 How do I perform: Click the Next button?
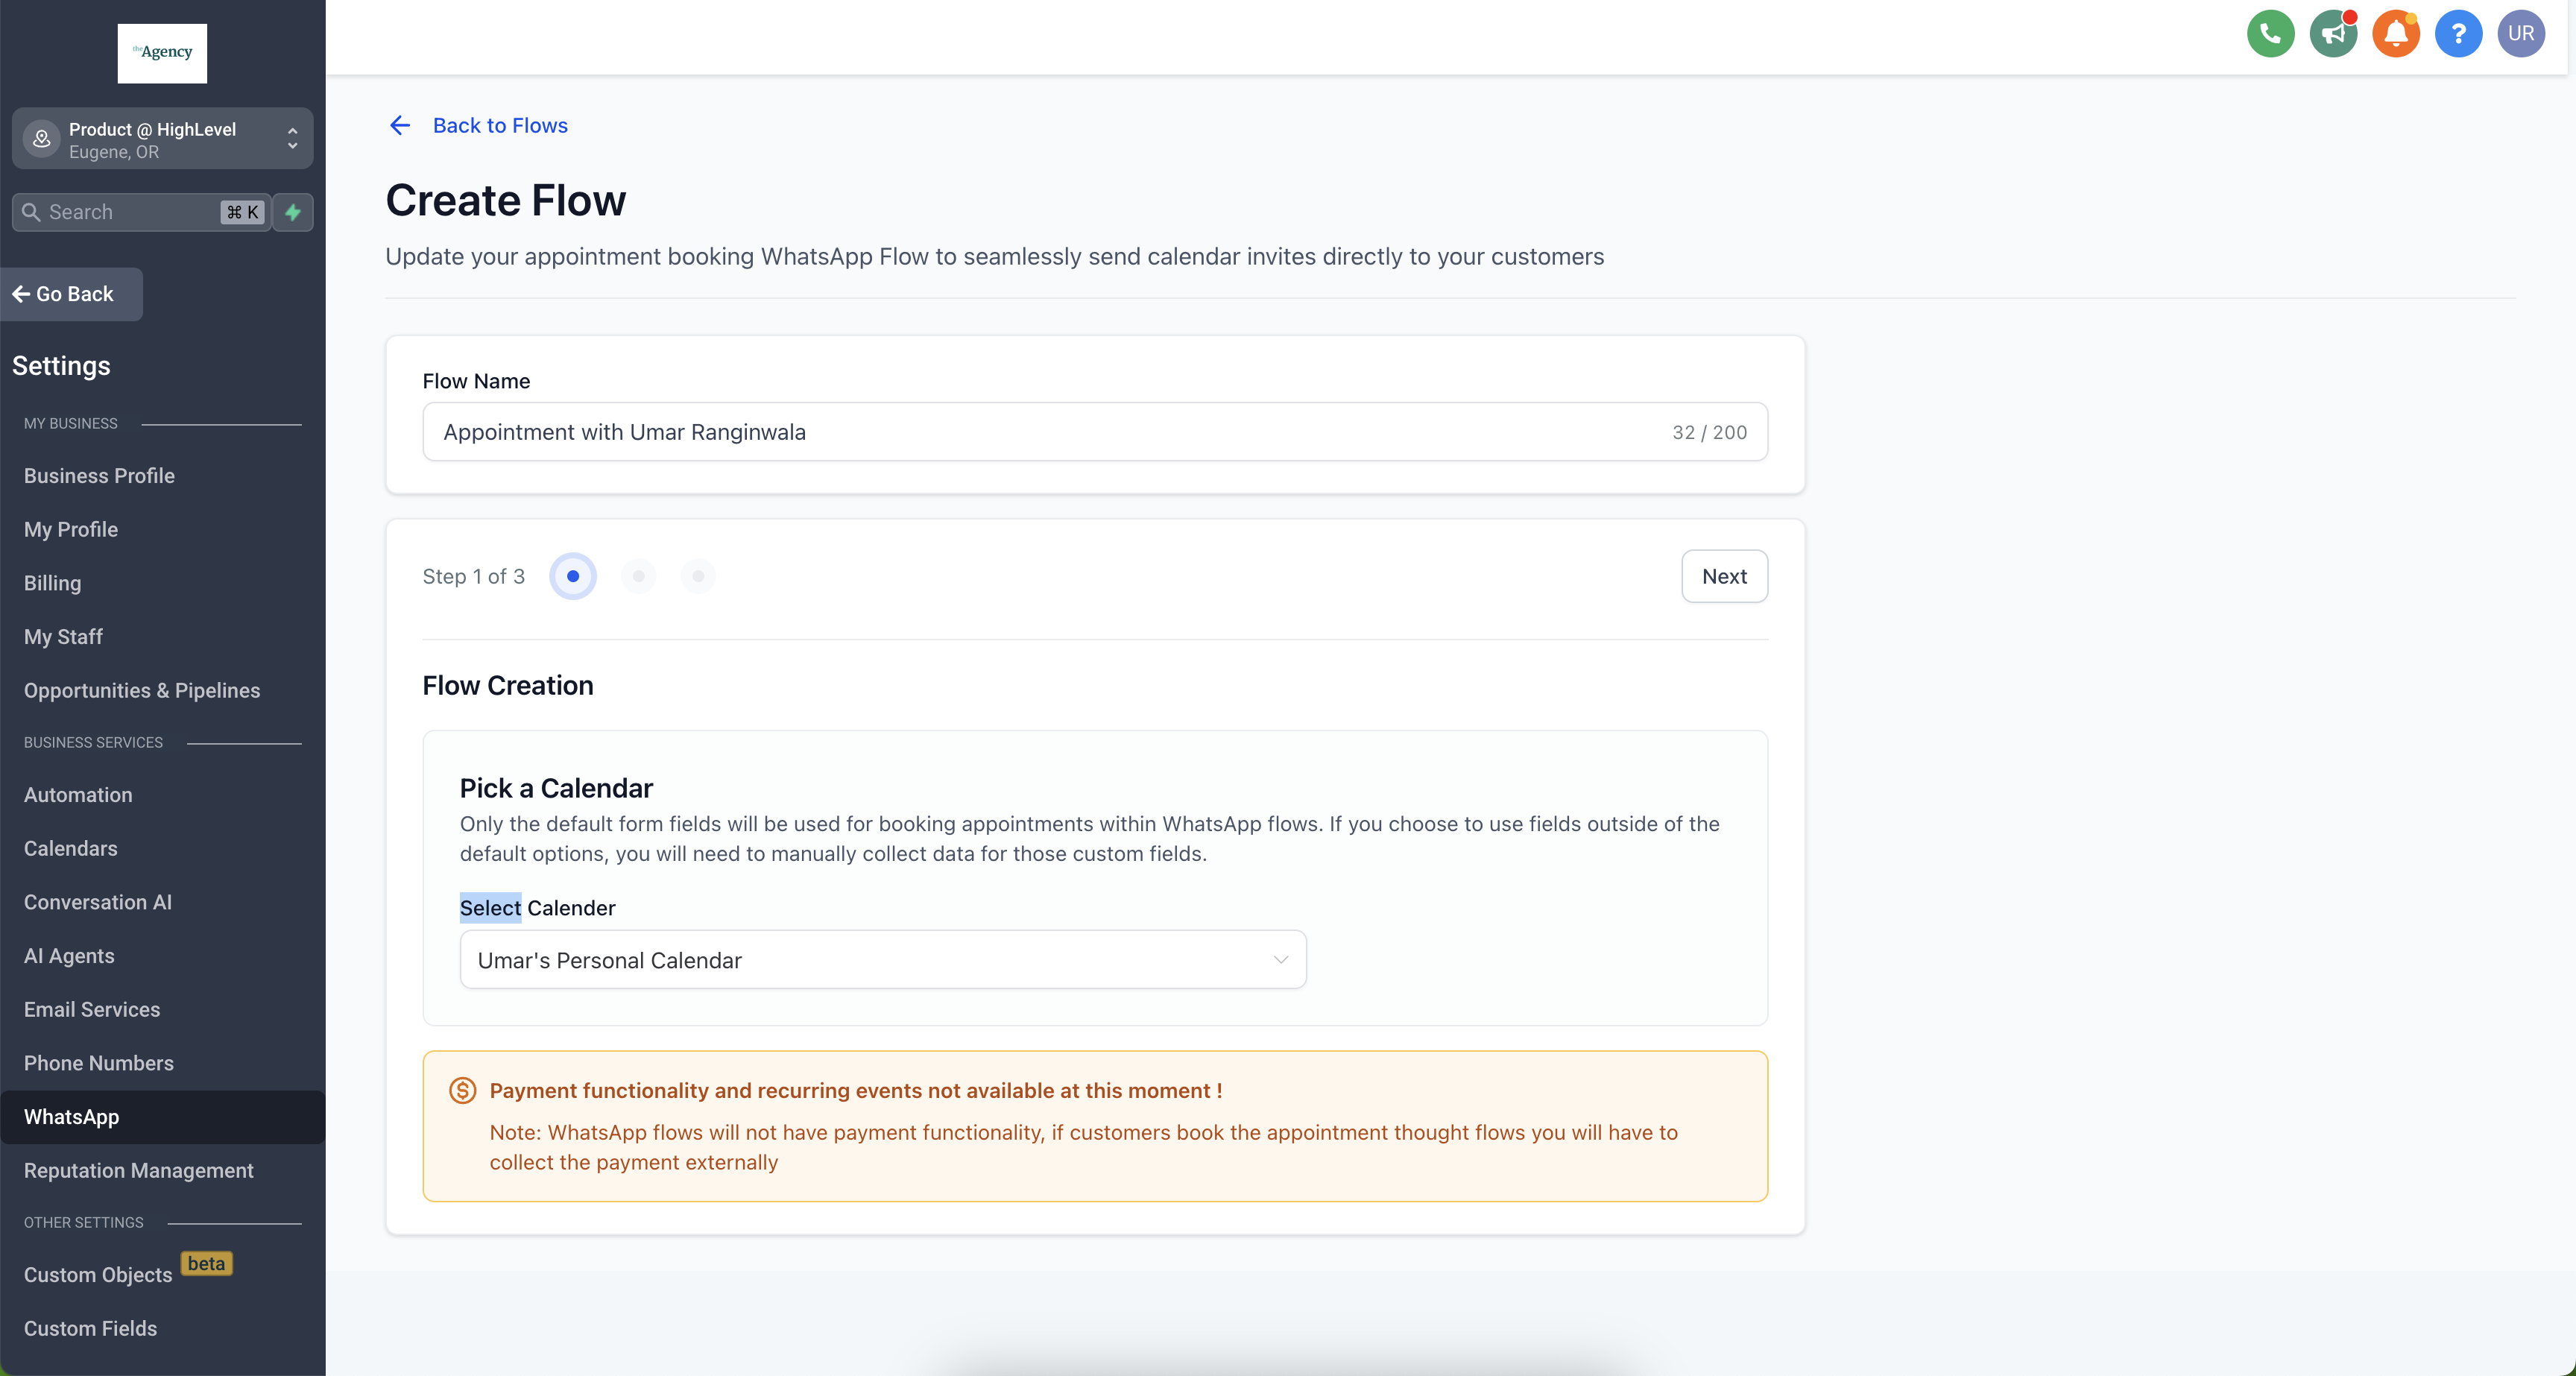tap(1723, 576)
